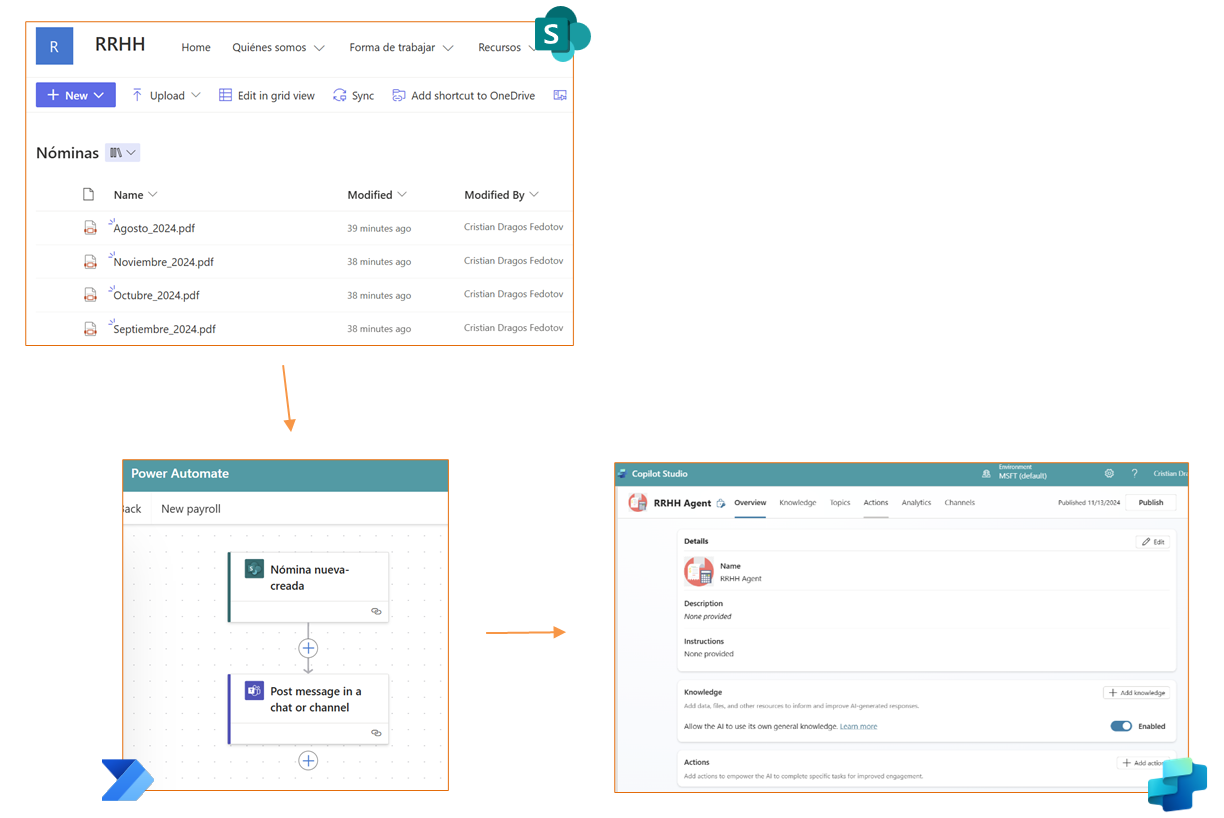Open the Agosto_2024.pdf file icon
This screenshot has height=818, width=1224.
tap(91, 227)
